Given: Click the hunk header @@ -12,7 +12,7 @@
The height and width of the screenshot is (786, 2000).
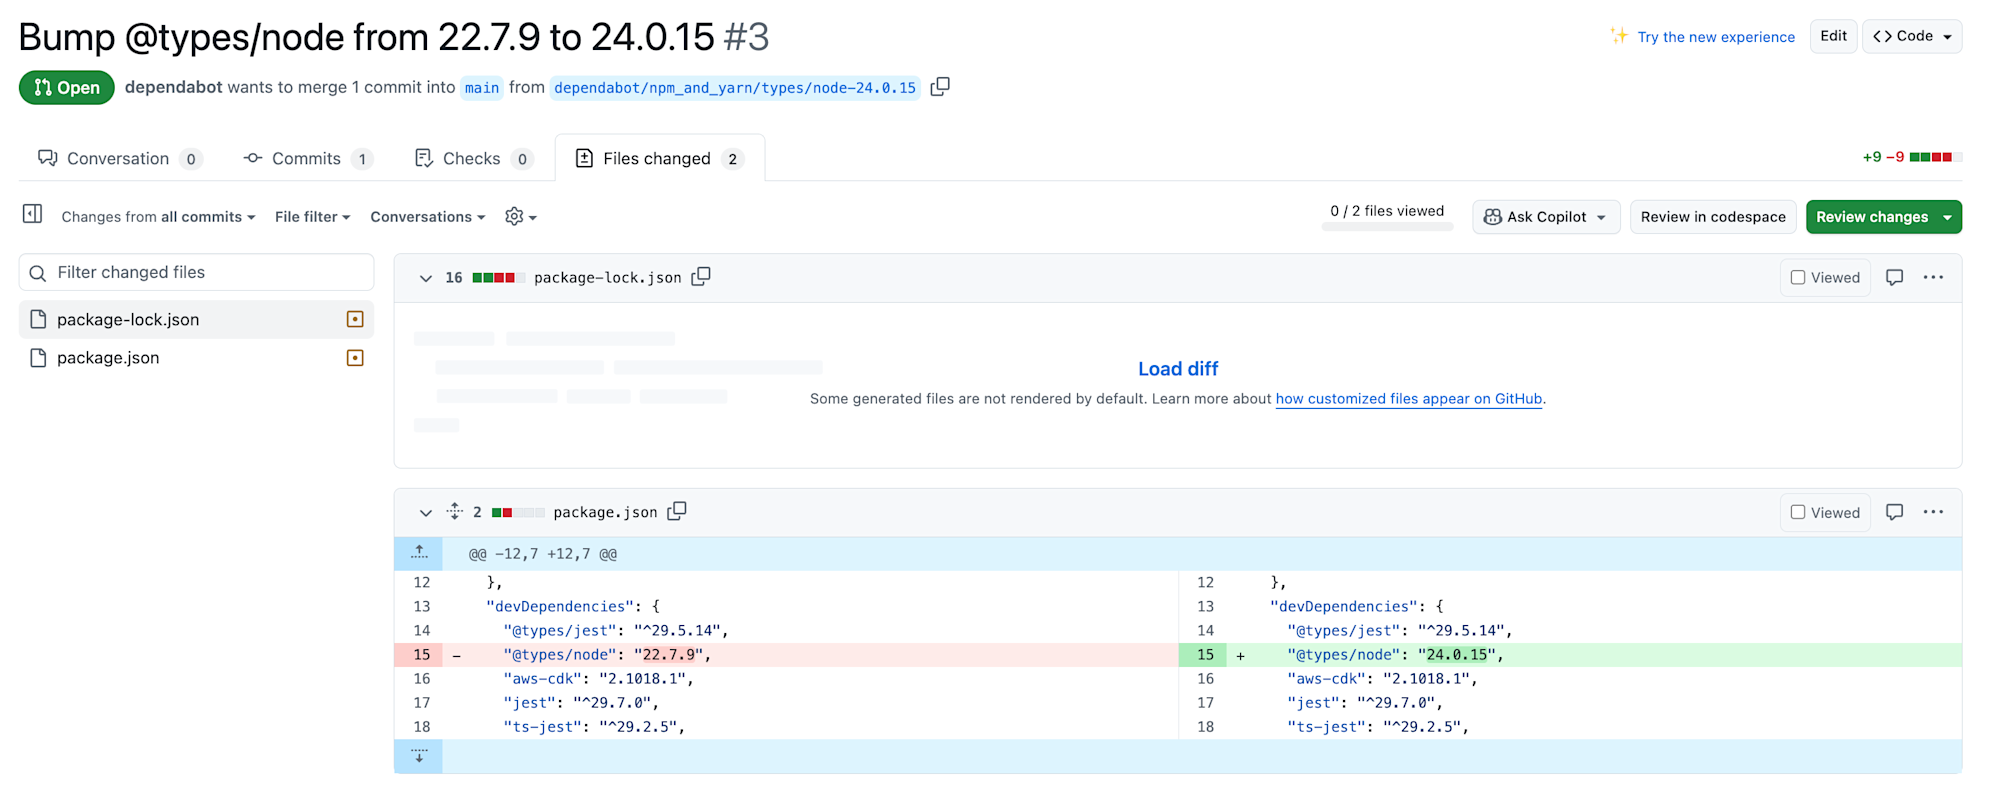Looking at the screenshot, I should click(x=543, y=554).
